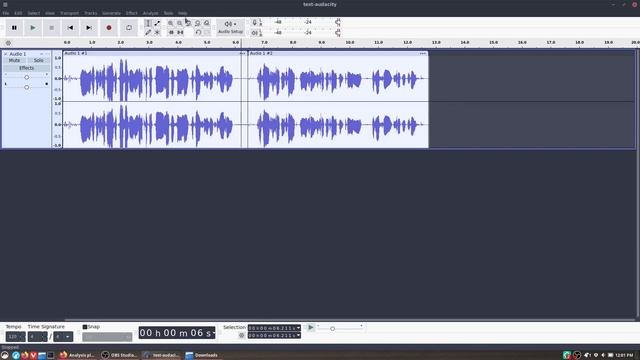Start playback with the green Play button

(x=33, y=28)
